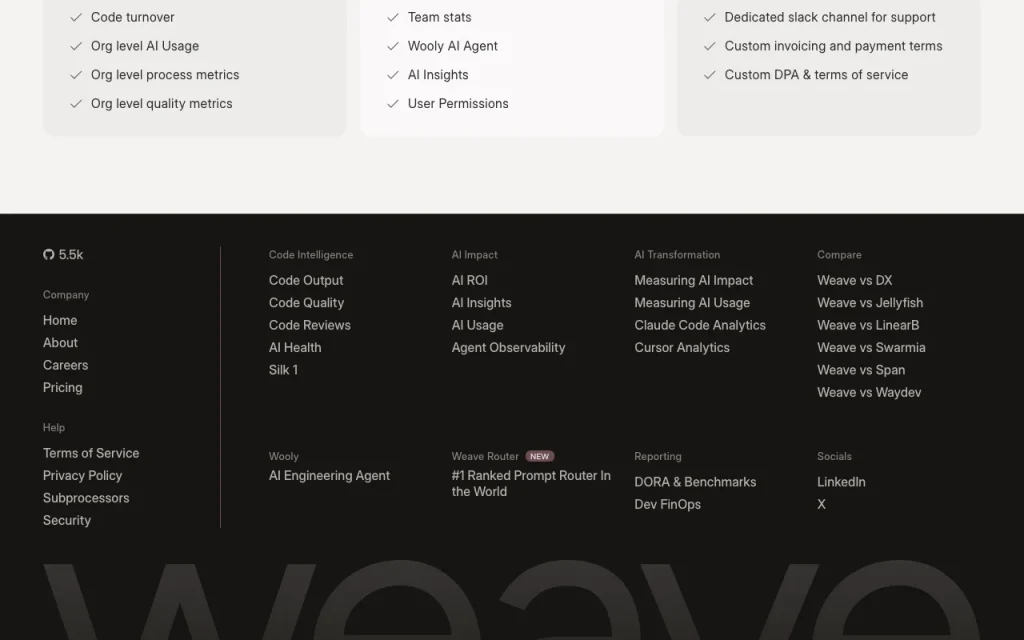The width and height of the screenshot is (1024, 640).
Task: Click the 'AI Transformation' column heading
Action: tap(677, 255)
